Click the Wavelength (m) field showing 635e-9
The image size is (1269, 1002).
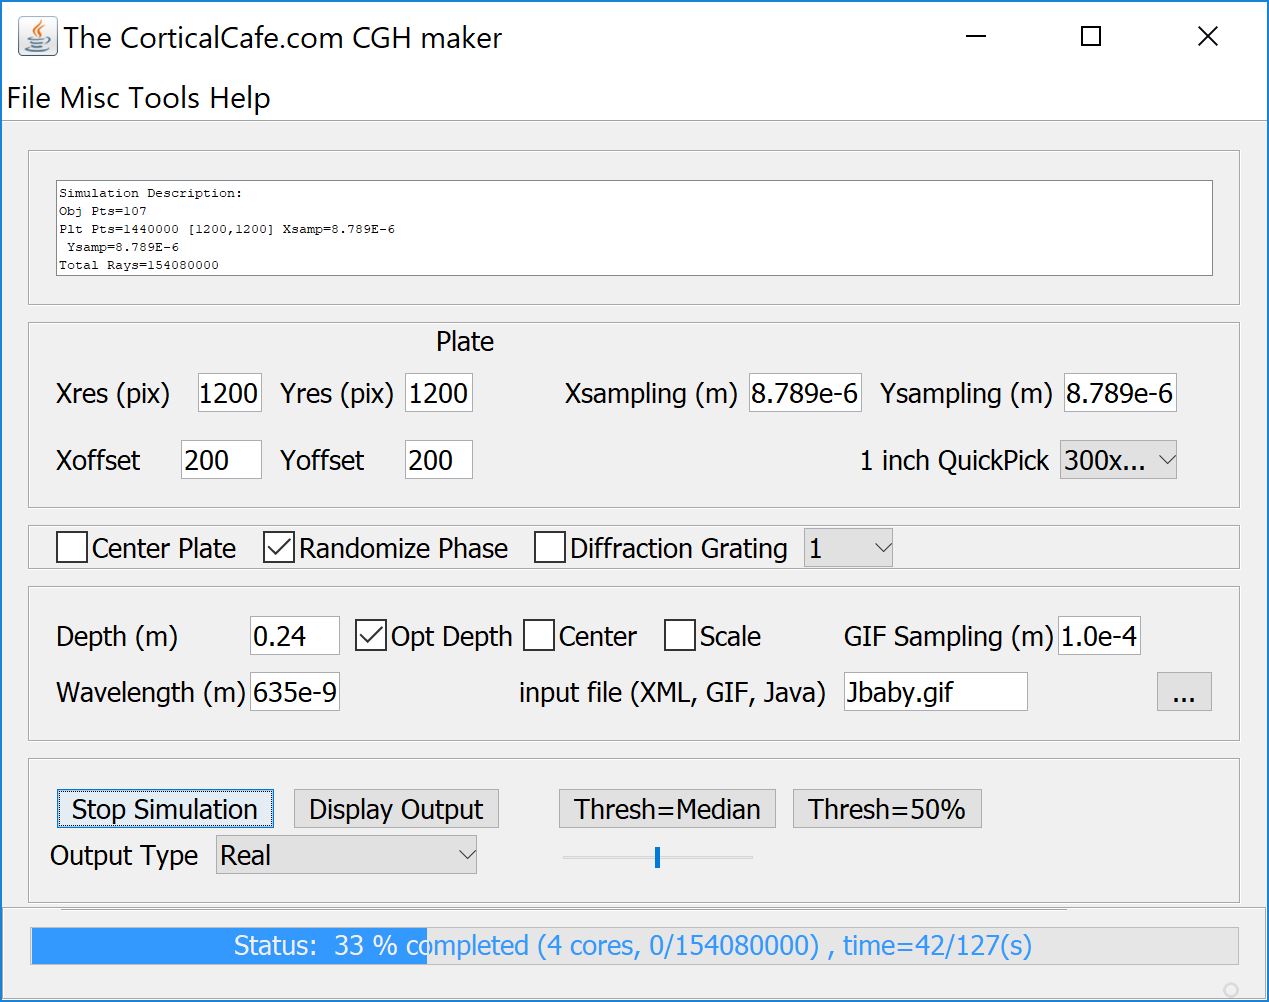coord(295,692)
